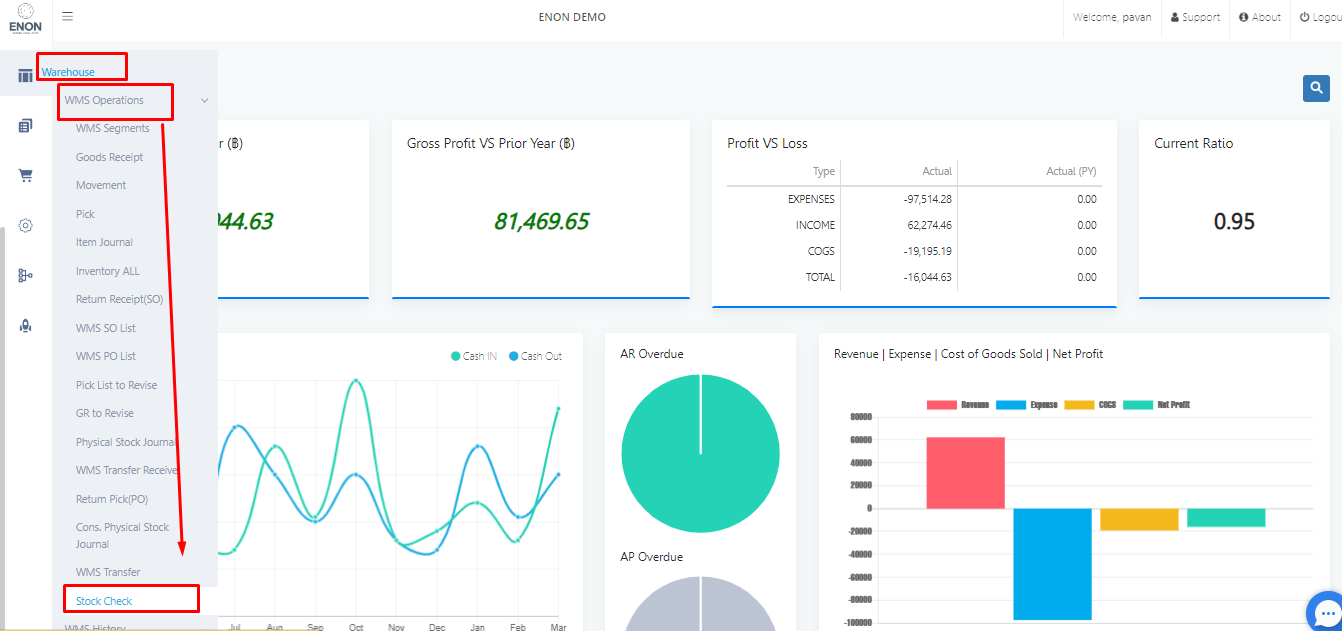The image size is (1342, 631).
Task: Click the Support link
Action: (1195, 17)
